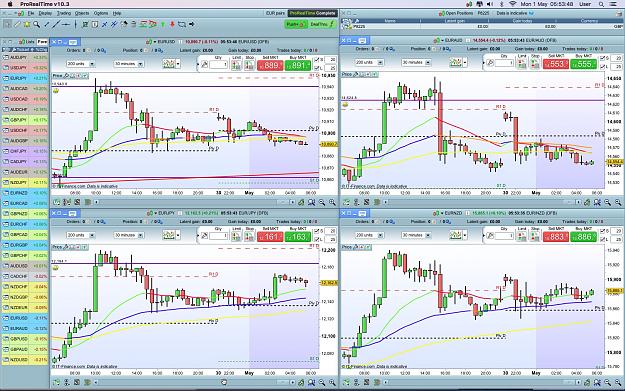Click the P6225 row in Open Positions
Screen dimensions: 625x391
tap(482, 27)
